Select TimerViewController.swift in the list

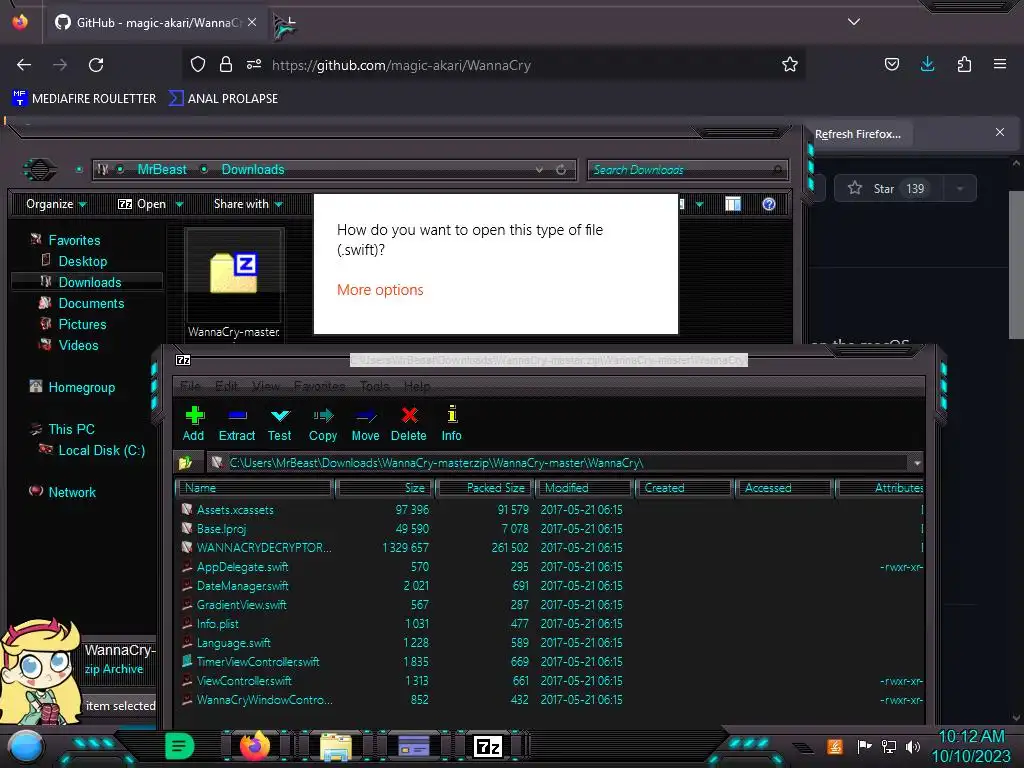[258, 661]
